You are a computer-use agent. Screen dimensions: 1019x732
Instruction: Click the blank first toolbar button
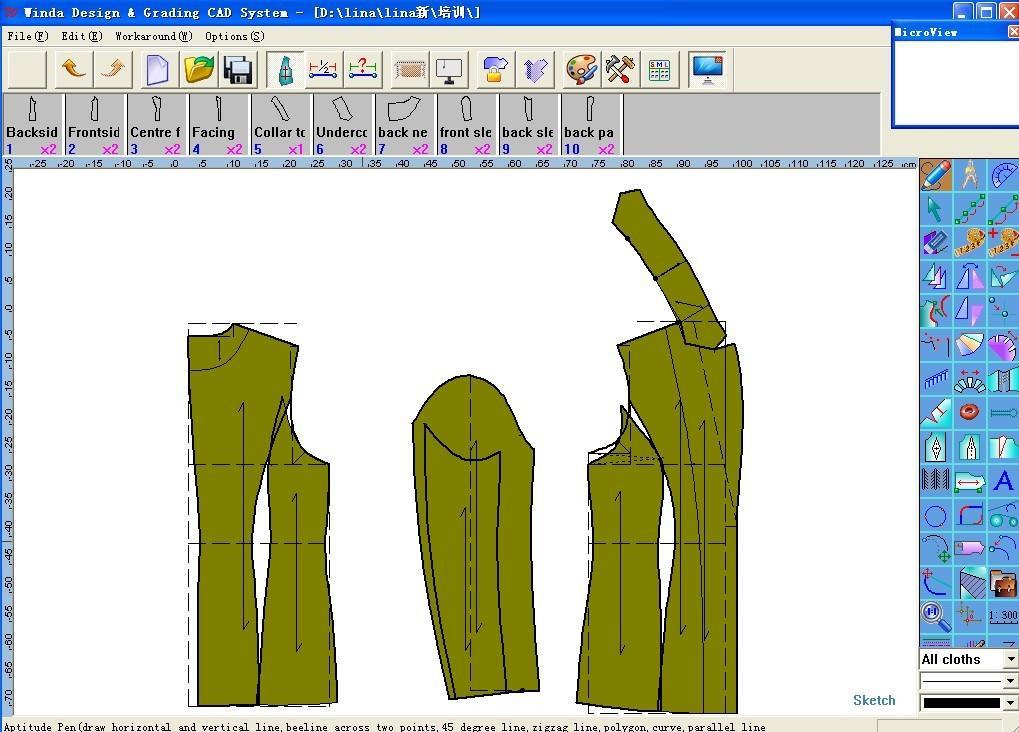pos(26,69)
